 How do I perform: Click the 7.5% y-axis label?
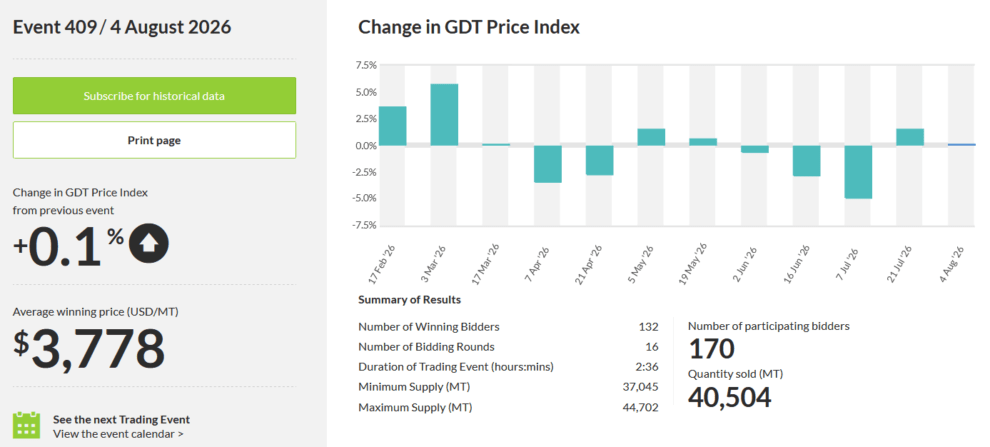coord(367,65)
